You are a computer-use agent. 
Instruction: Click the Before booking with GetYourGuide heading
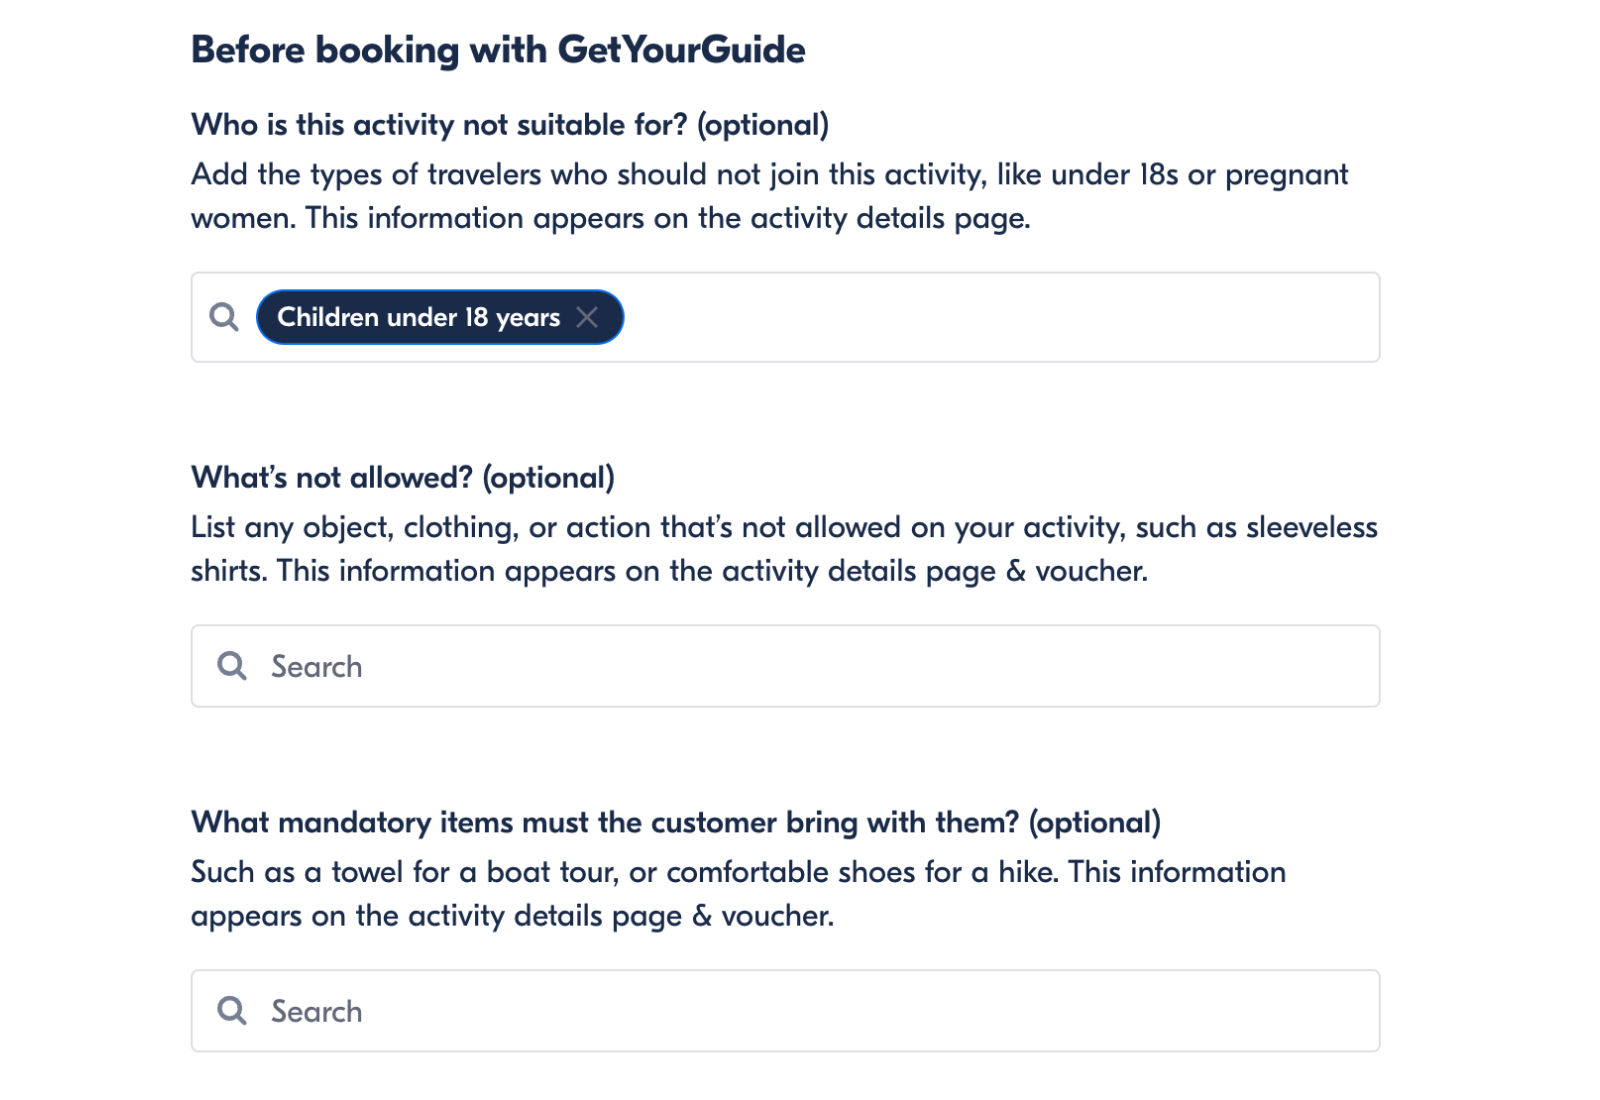coord(498,48)
